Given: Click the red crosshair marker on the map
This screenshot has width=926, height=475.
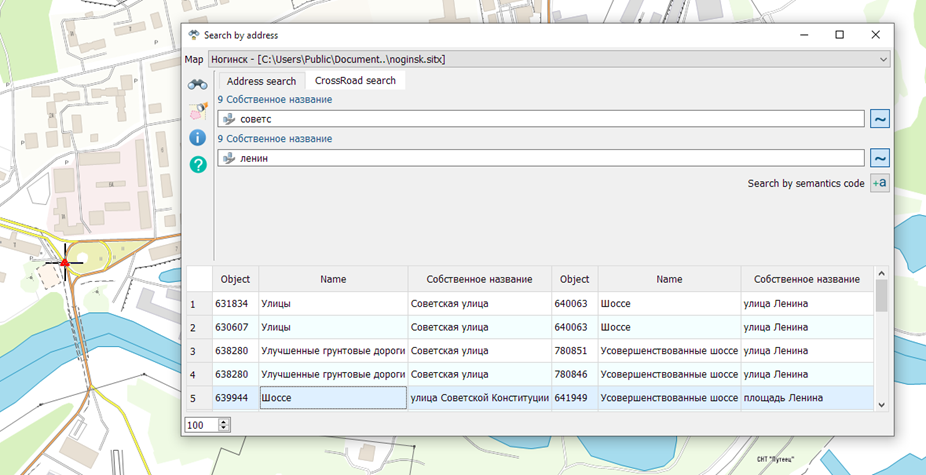Looking at the screenshot, I should (x=65, y=262).
